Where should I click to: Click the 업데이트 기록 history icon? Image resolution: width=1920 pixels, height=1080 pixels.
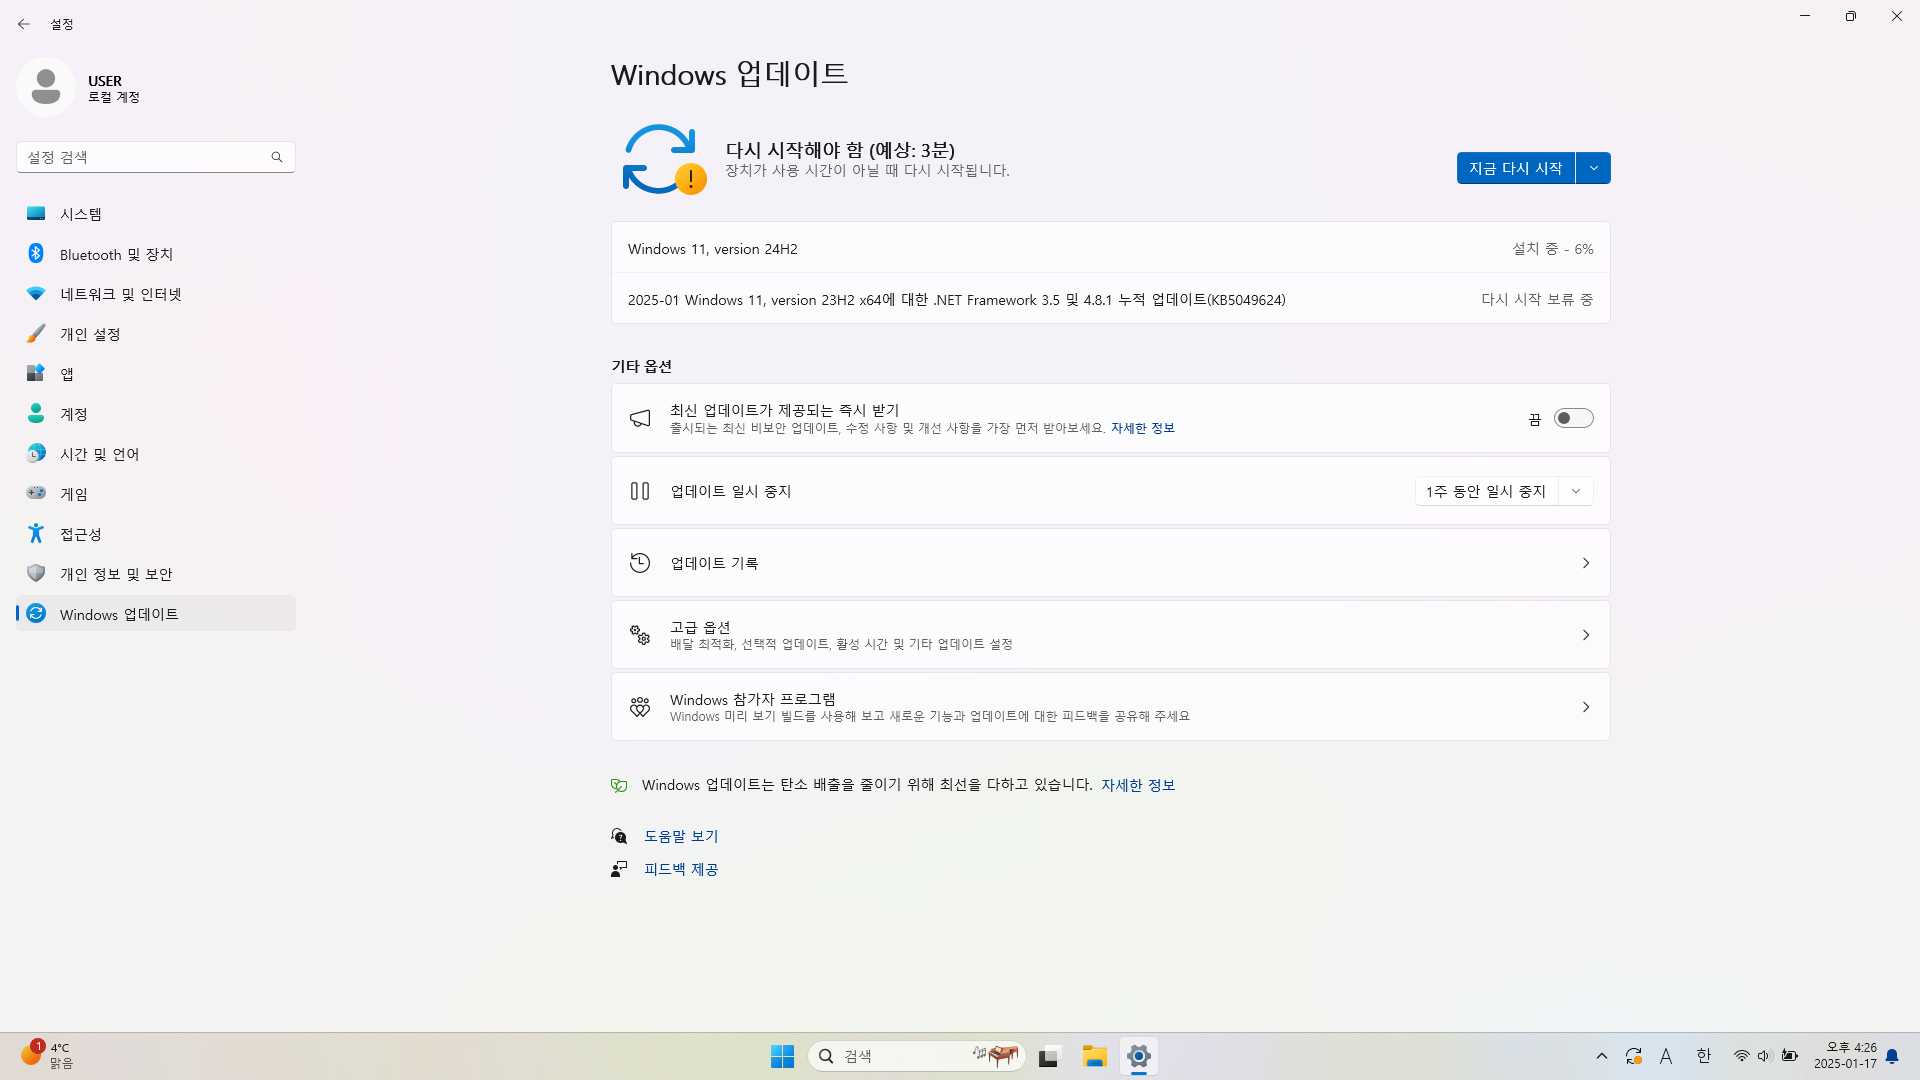point(640,563)
